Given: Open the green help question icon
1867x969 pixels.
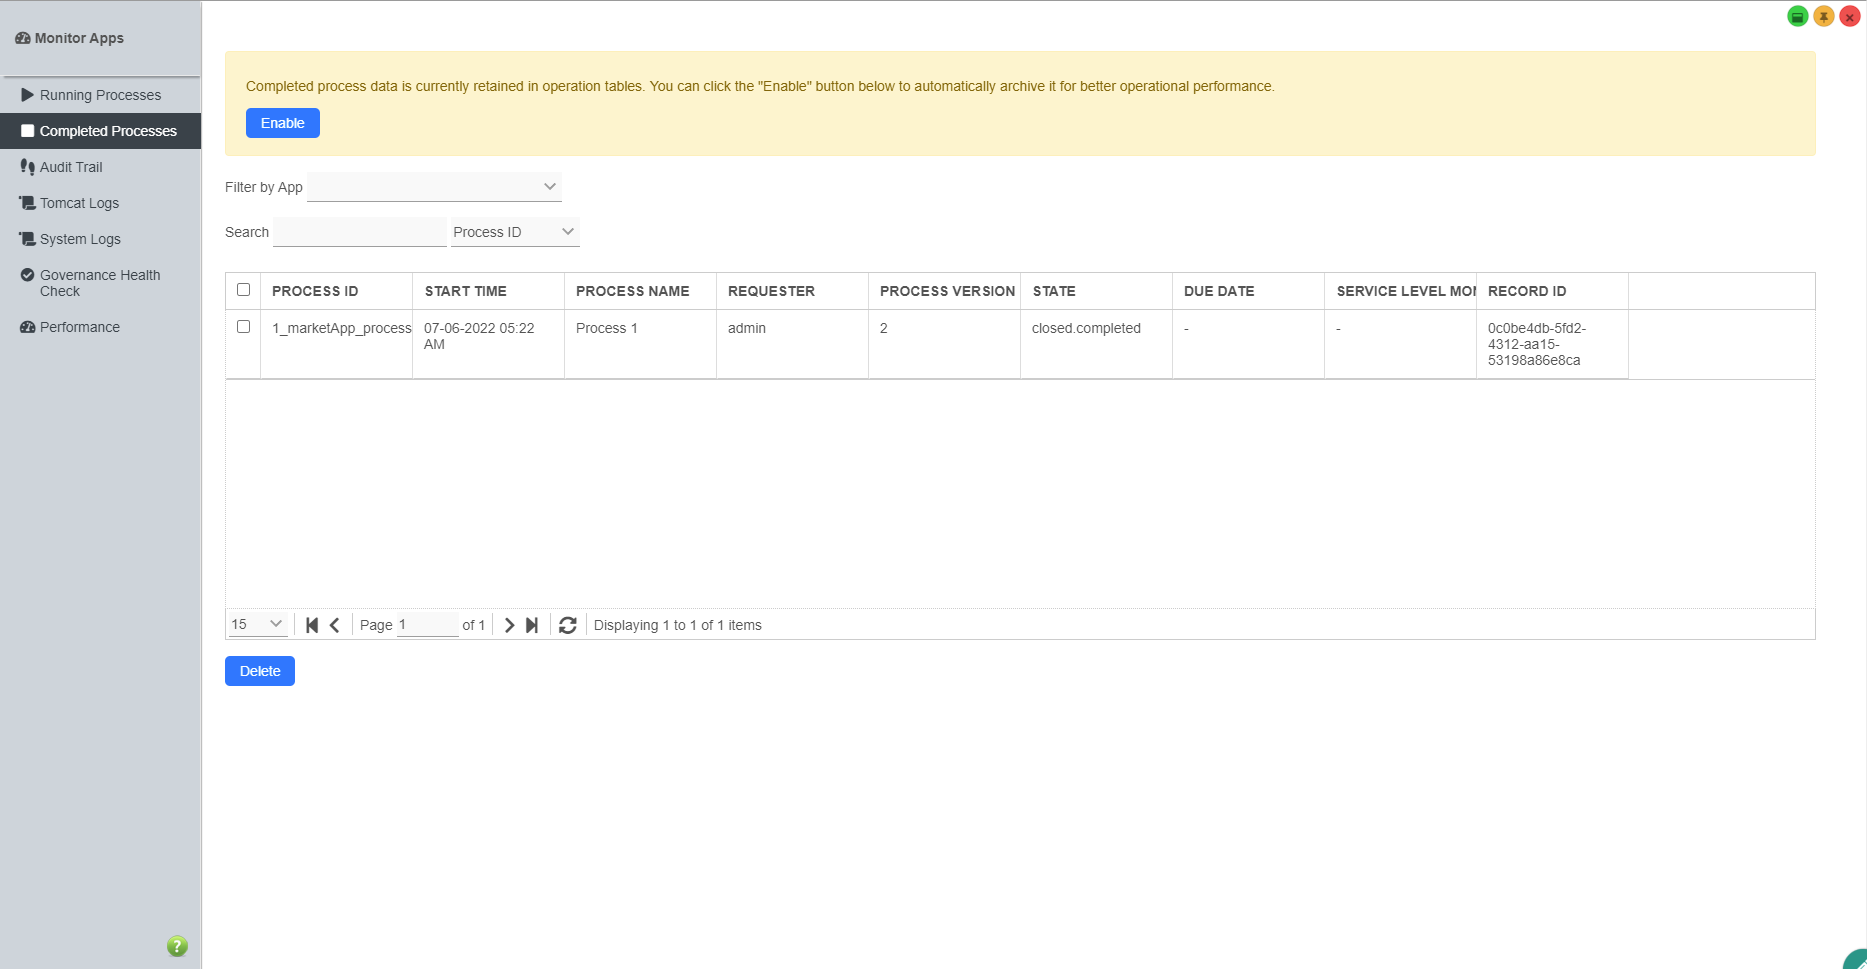Looking at the screenshot, I should click(177, 946).
